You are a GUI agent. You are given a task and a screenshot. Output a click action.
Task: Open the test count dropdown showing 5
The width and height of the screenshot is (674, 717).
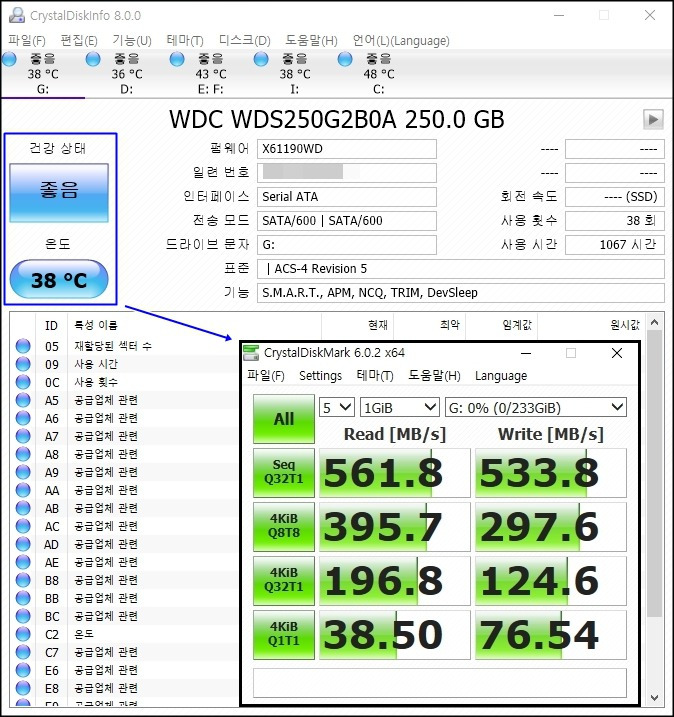click(337, 407)
